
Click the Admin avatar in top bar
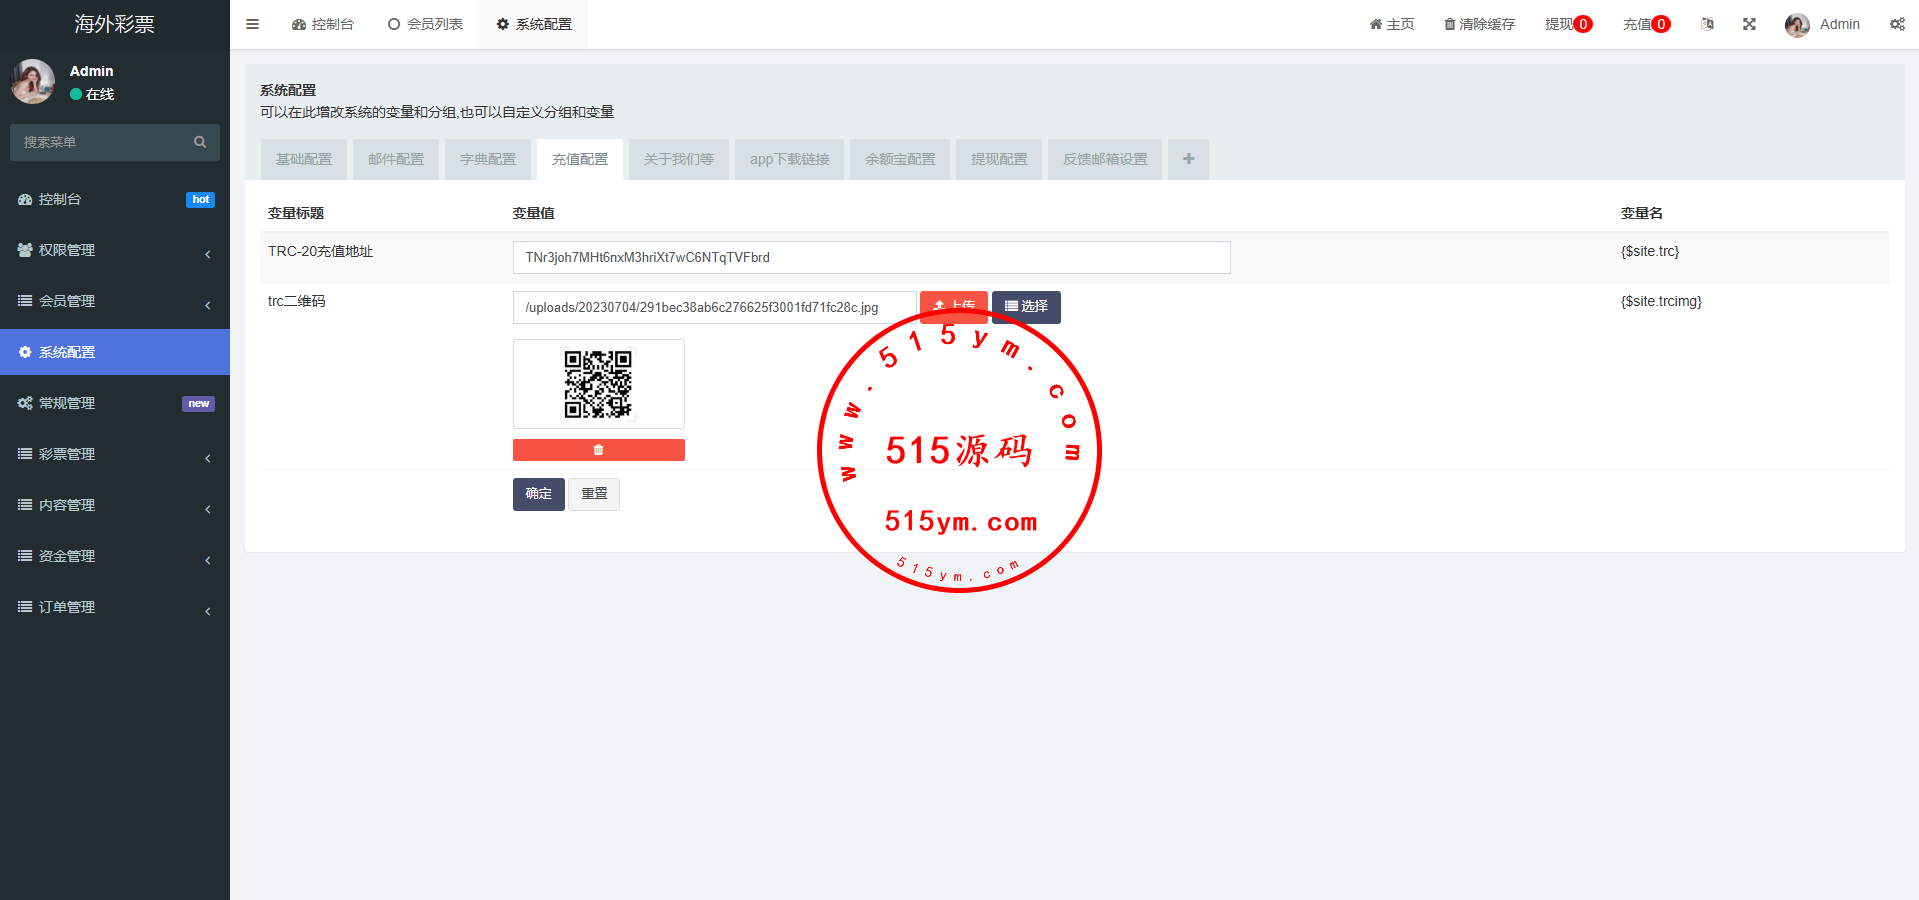point(1797,25)
